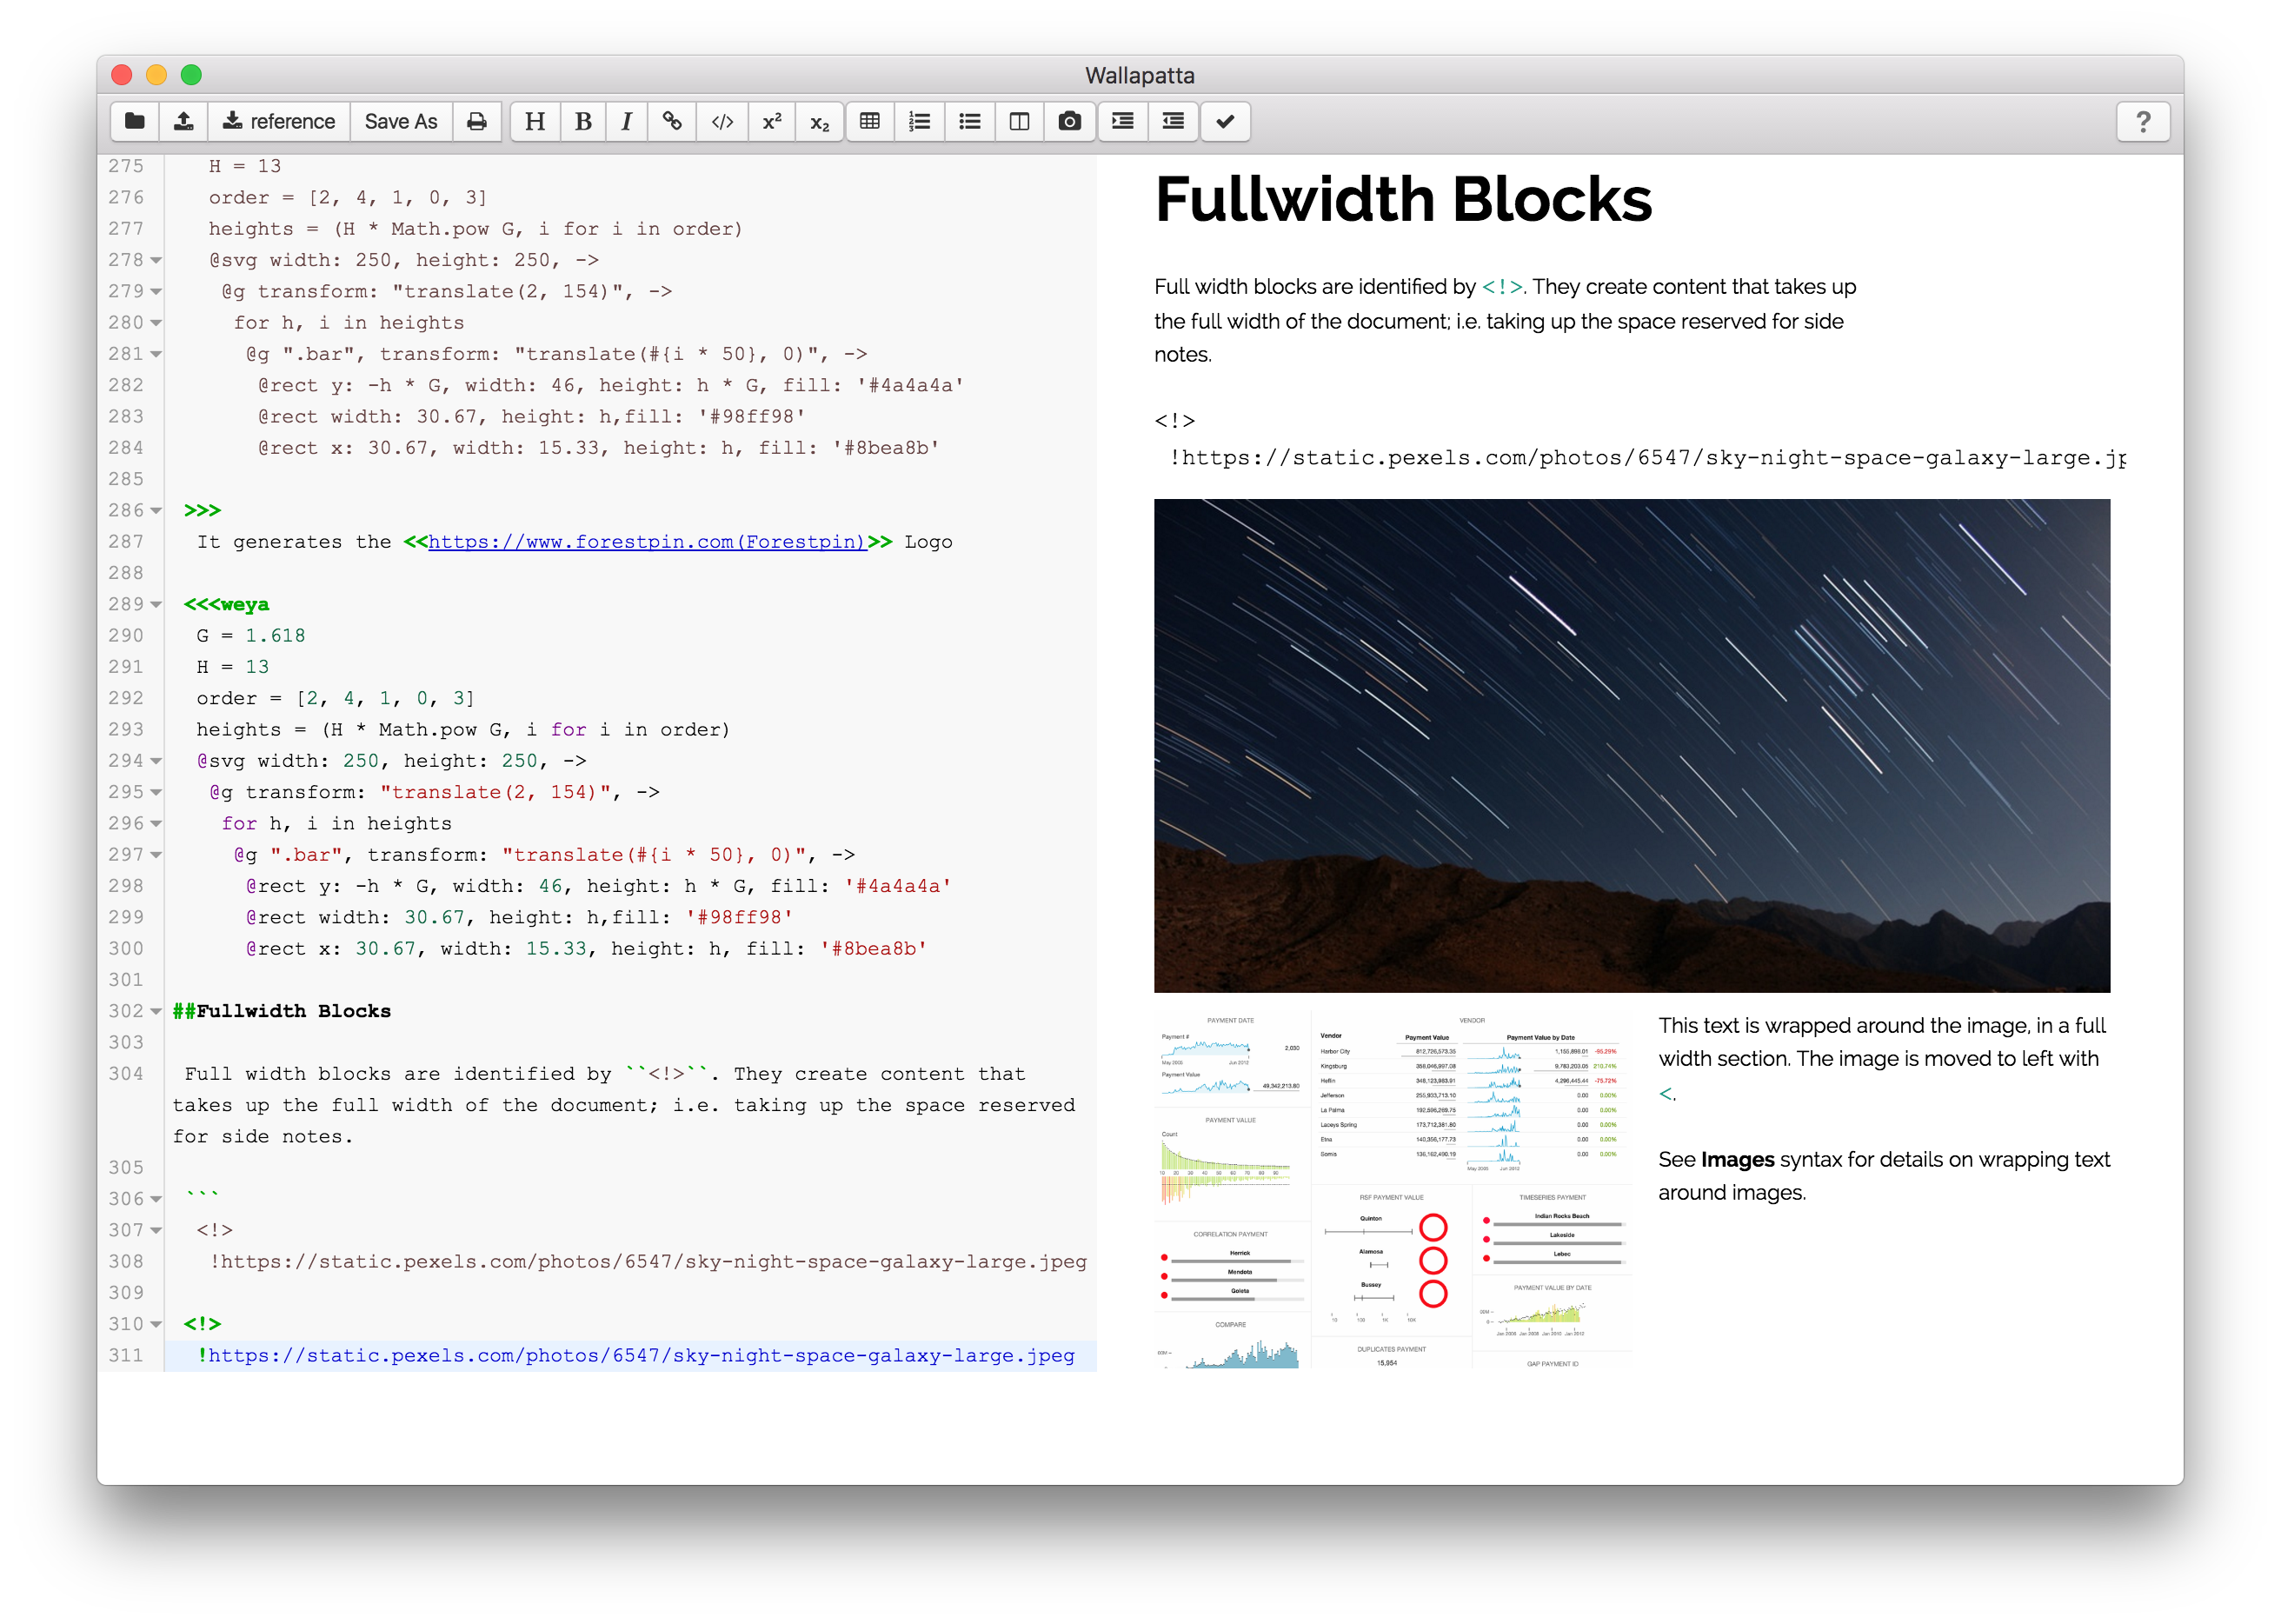This screenshot has width=2281, height=1624.
Task: Insert a hyperlink via link icon
Action: [x=672, y=121]
